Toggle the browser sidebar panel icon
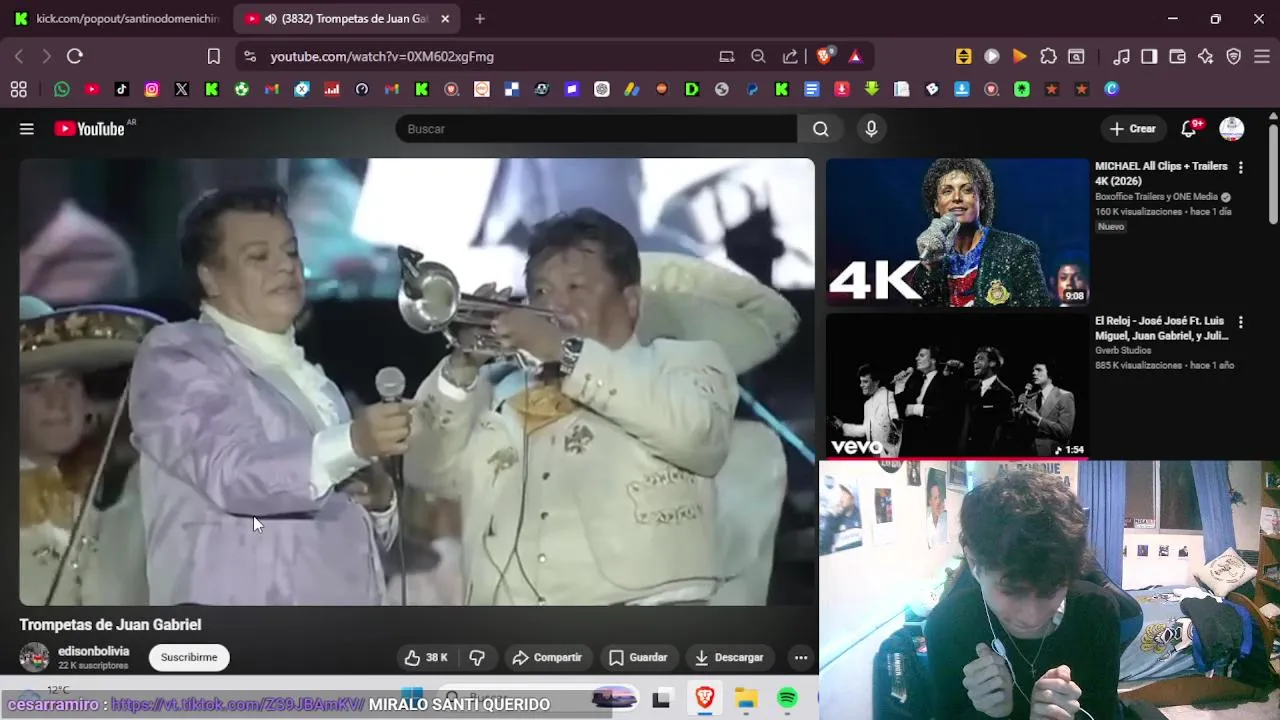 1149,57
